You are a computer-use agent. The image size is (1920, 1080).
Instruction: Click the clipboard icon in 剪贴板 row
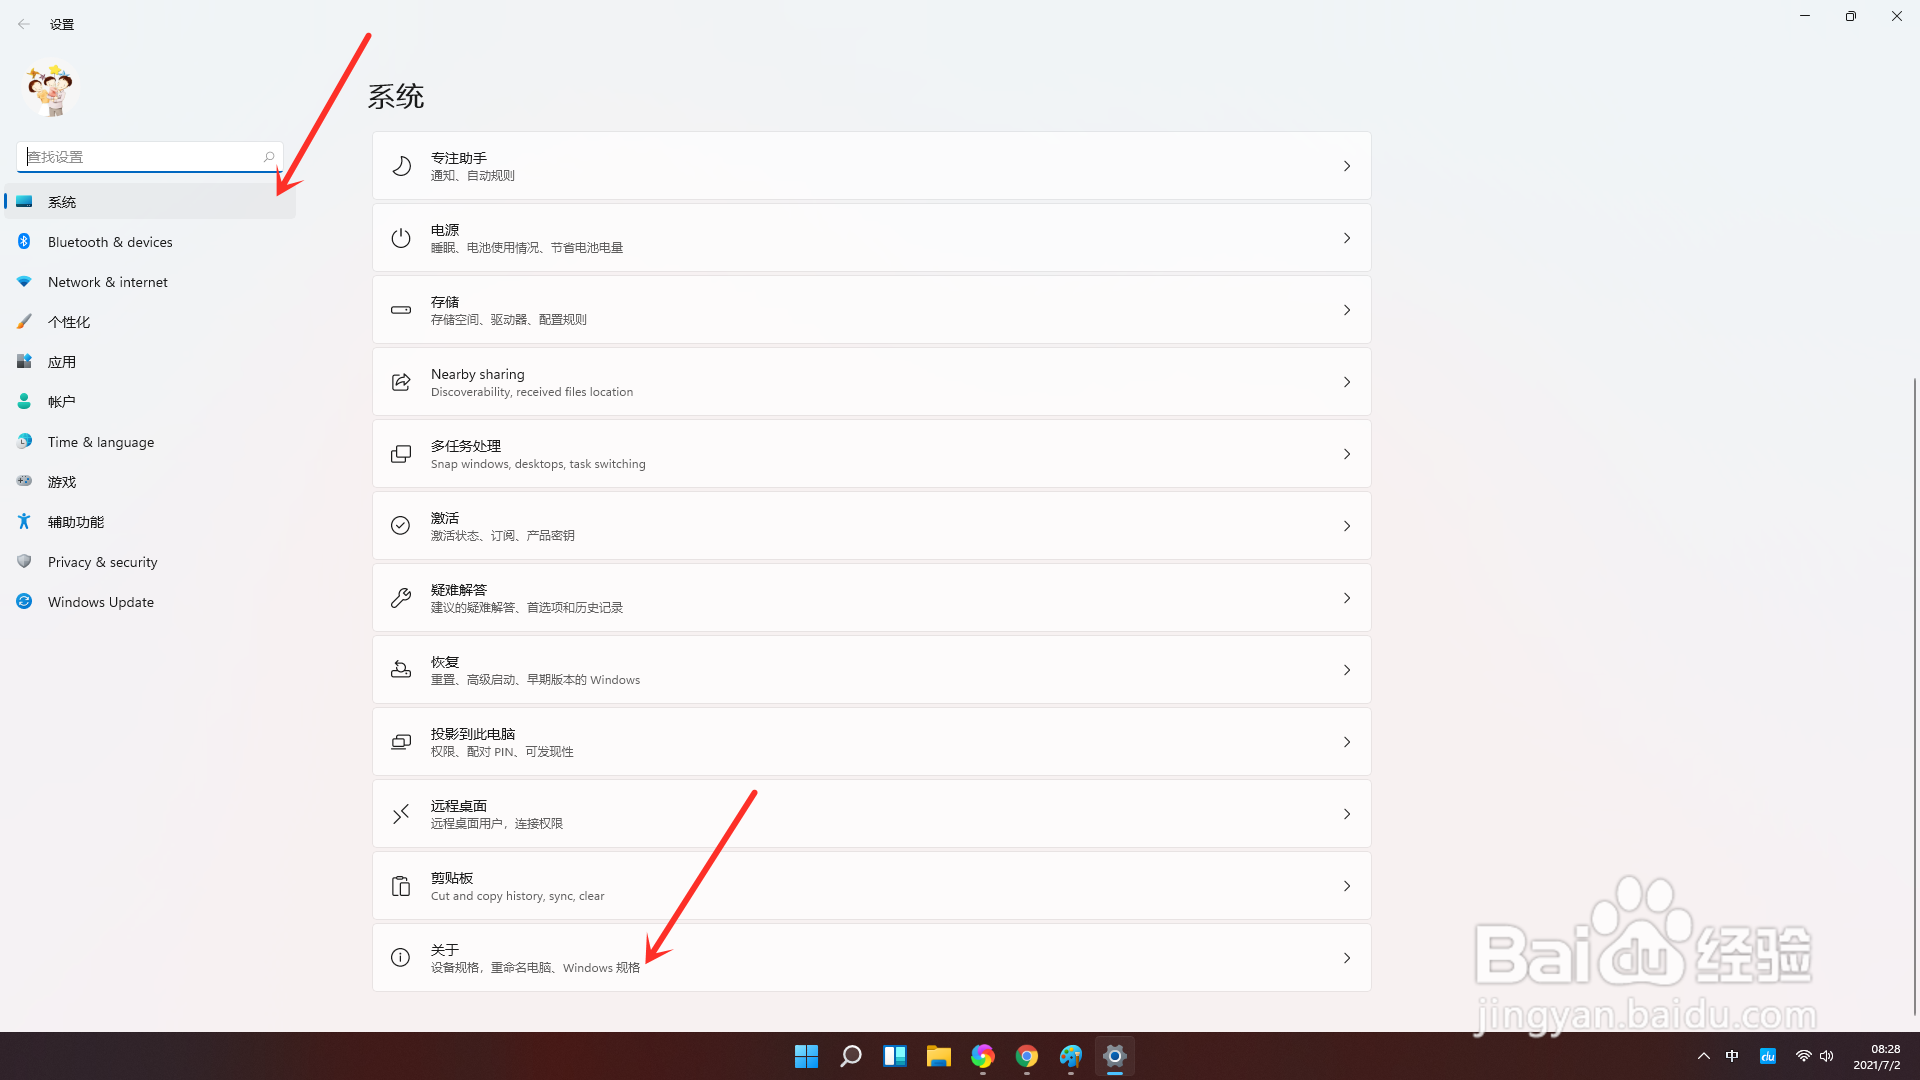pyautogui.click(x=401, y=886)
